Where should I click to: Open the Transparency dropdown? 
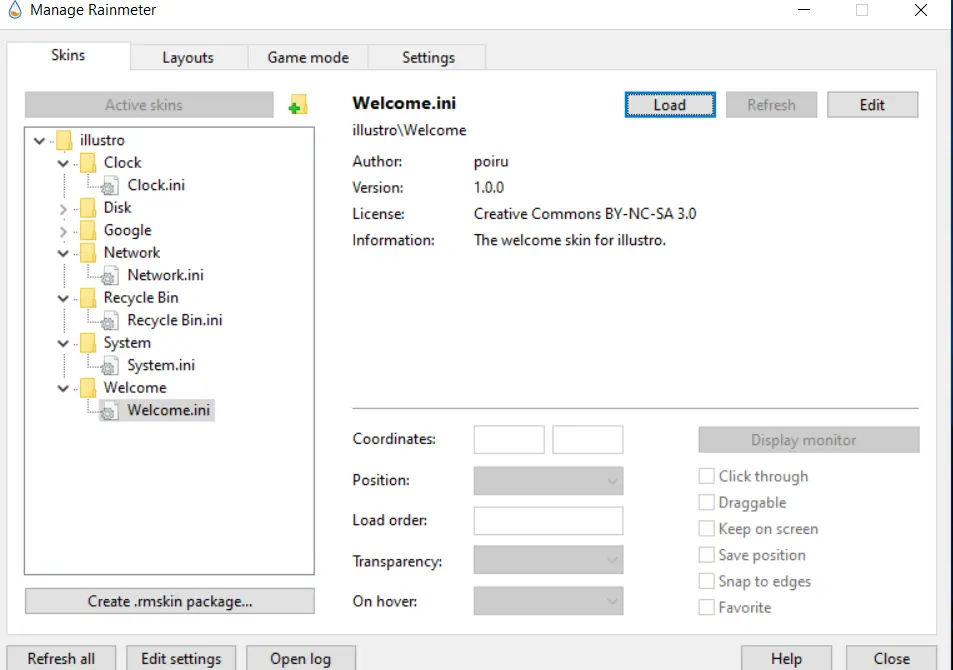pyautogui.click(x=548, y=559)
